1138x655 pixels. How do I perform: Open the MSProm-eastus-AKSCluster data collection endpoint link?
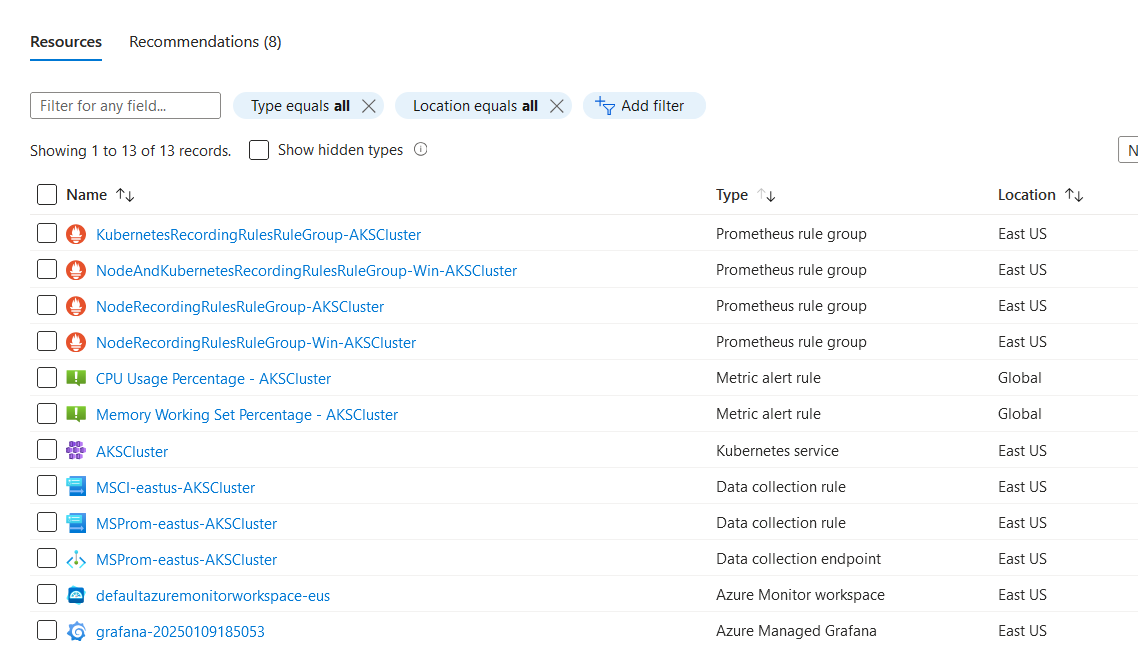coord(187,560)
